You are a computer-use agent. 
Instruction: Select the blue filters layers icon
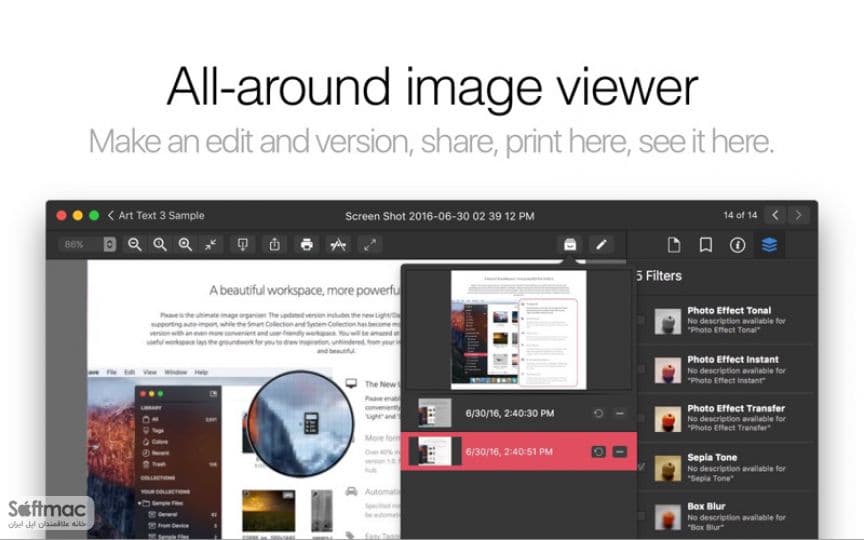769,245
